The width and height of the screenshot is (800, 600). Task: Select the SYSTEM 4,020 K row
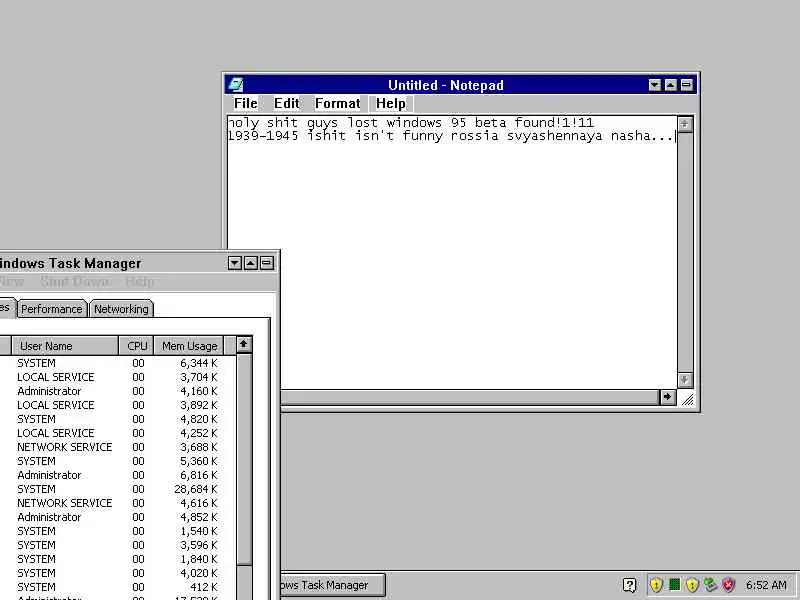tap(118, 573)
